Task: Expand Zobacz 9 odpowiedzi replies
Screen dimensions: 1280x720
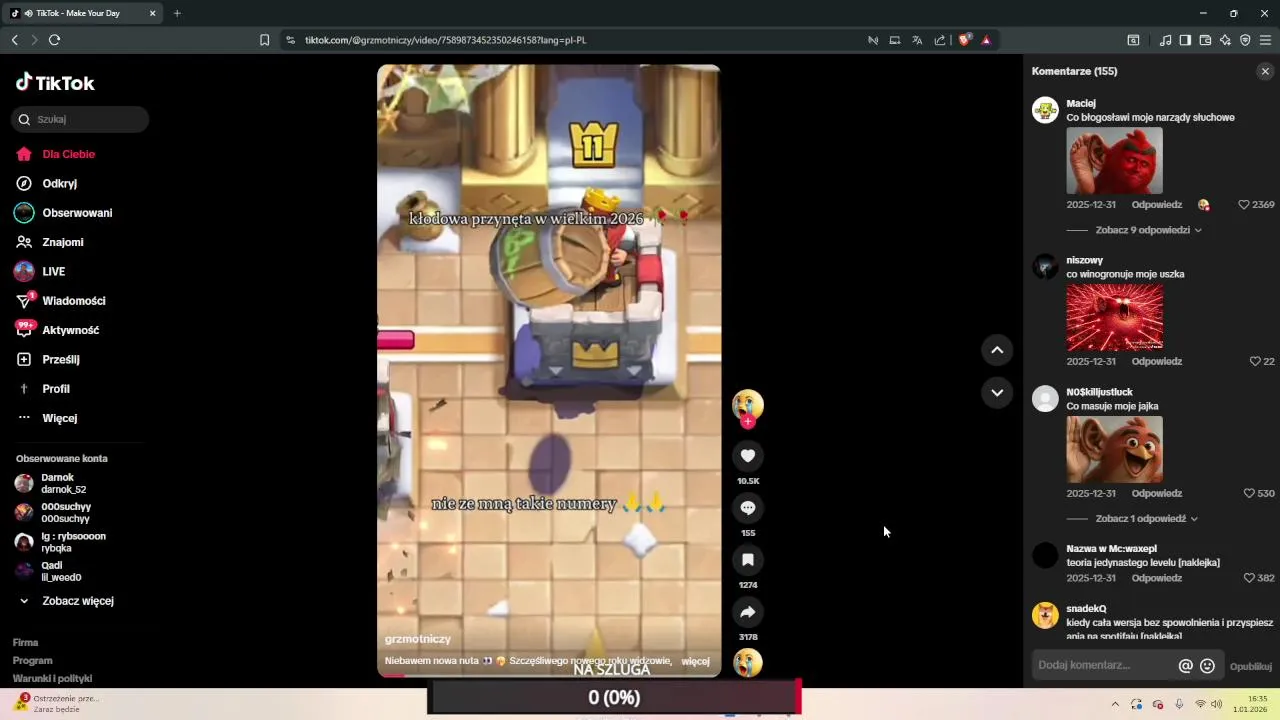Action: (x=1149, y=230)
